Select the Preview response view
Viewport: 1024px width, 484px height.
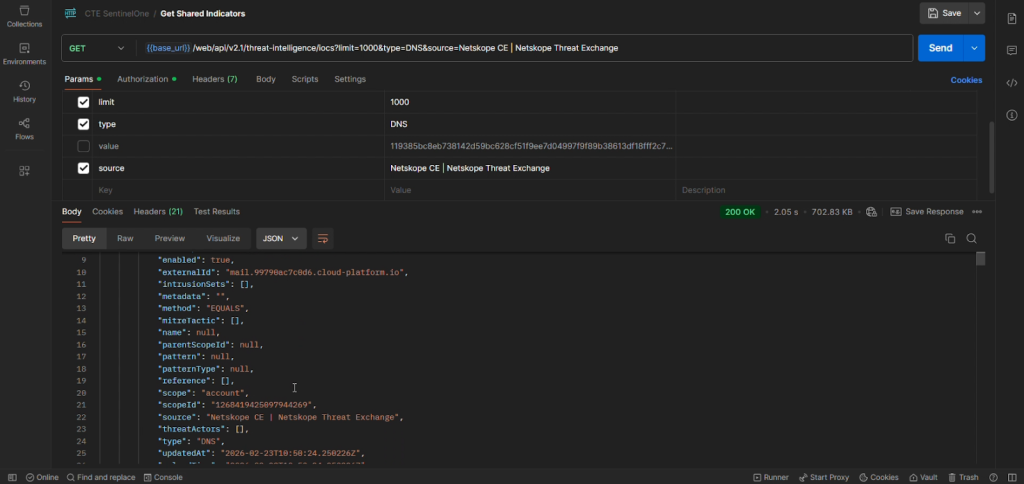point(170,238)
